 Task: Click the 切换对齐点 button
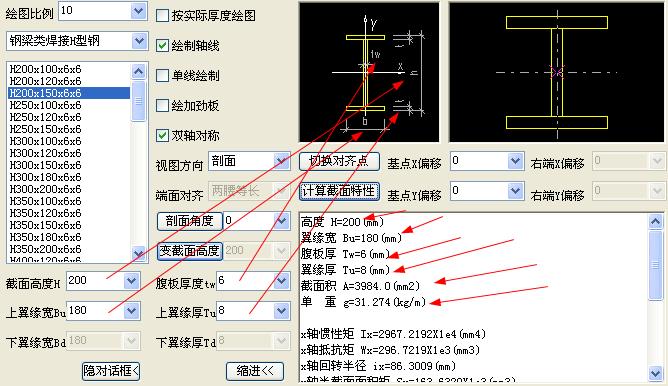click(x=339, y=161)
